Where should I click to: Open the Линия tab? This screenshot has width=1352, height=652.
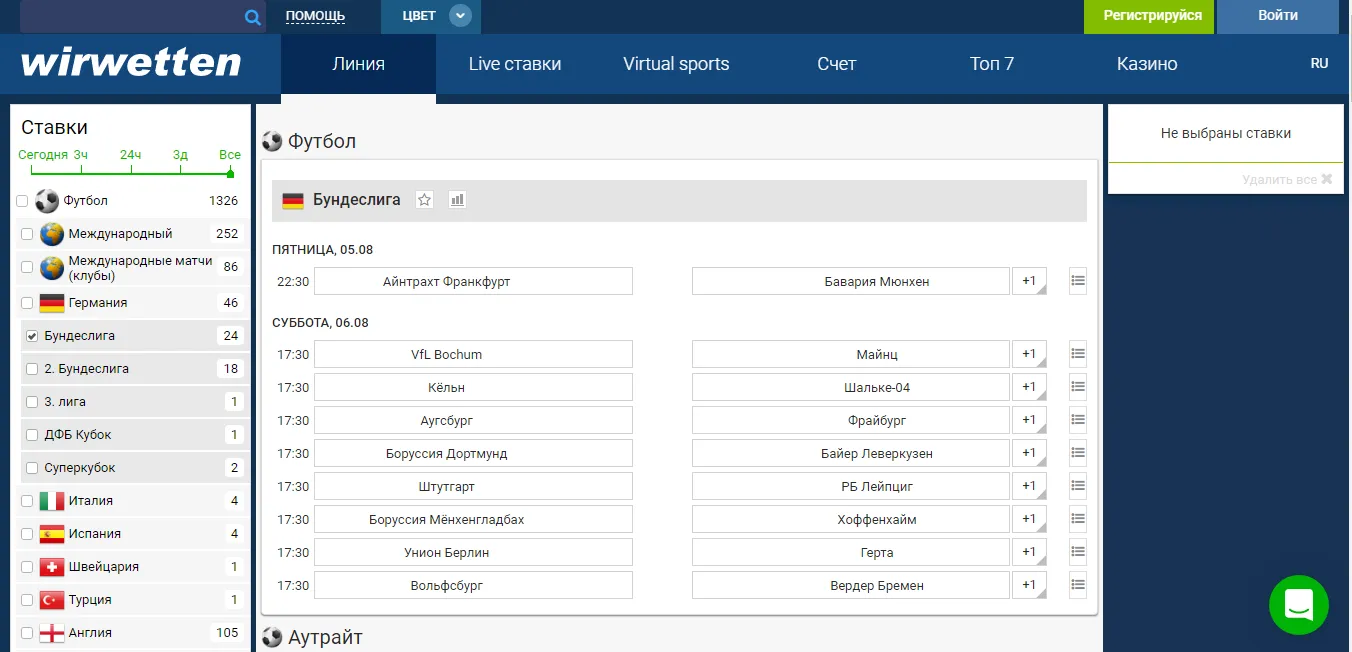tap(358, 64)
